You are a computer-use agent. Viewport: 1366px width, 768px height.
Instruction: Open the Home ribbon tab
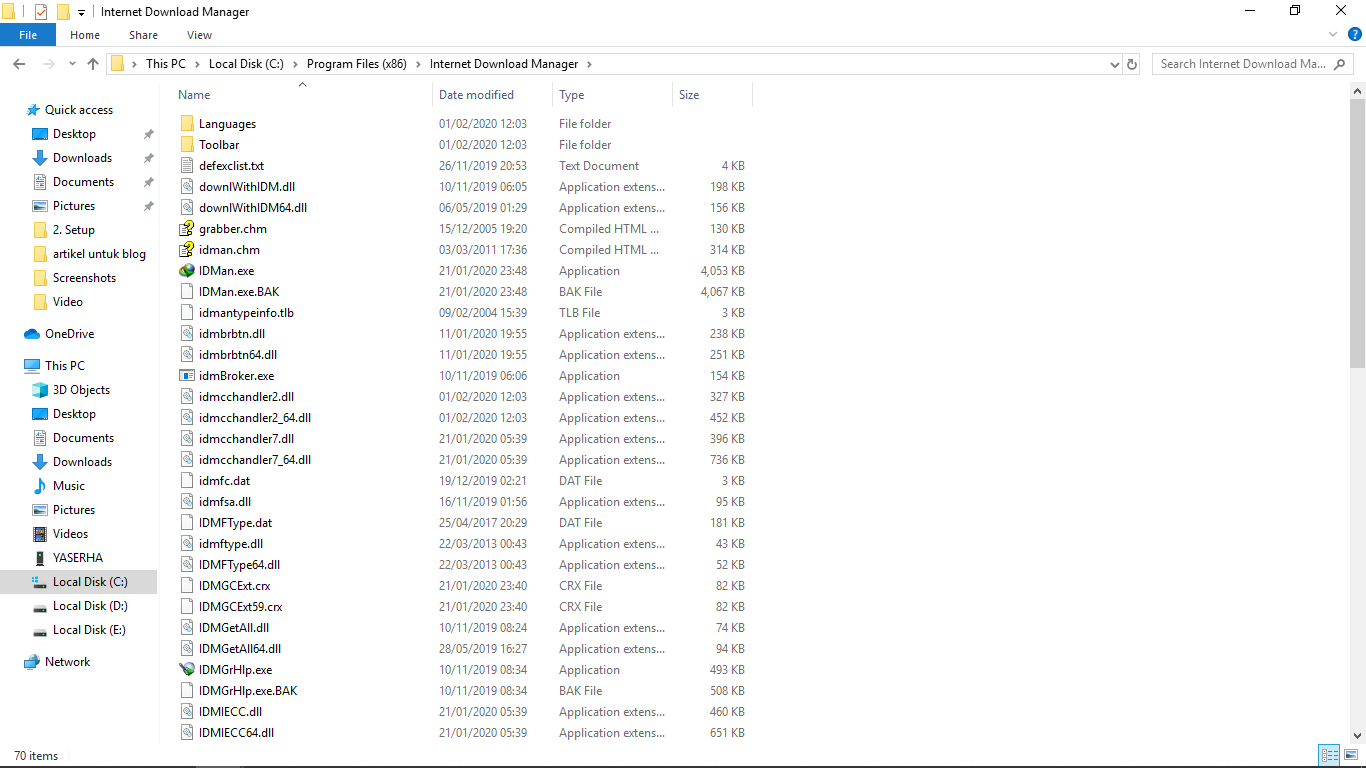coord(85,35)
